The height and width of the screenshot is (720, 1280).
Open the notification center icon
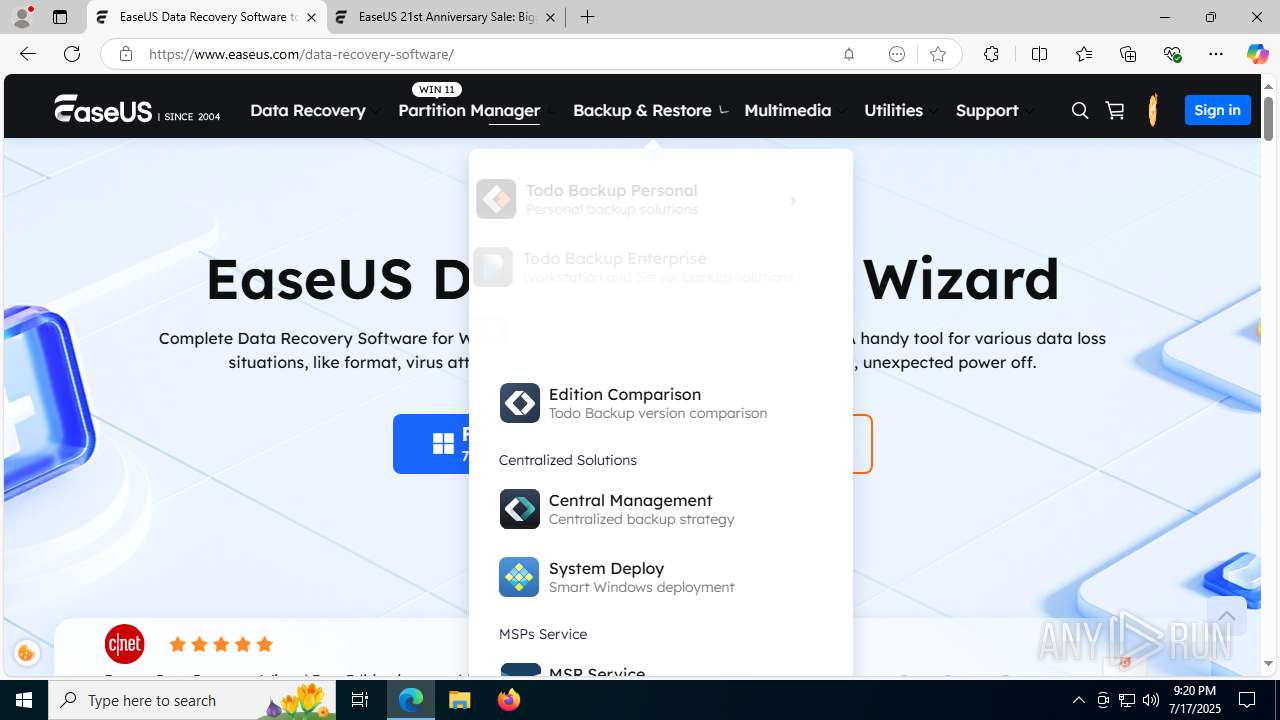click(x=1247, y=700)
